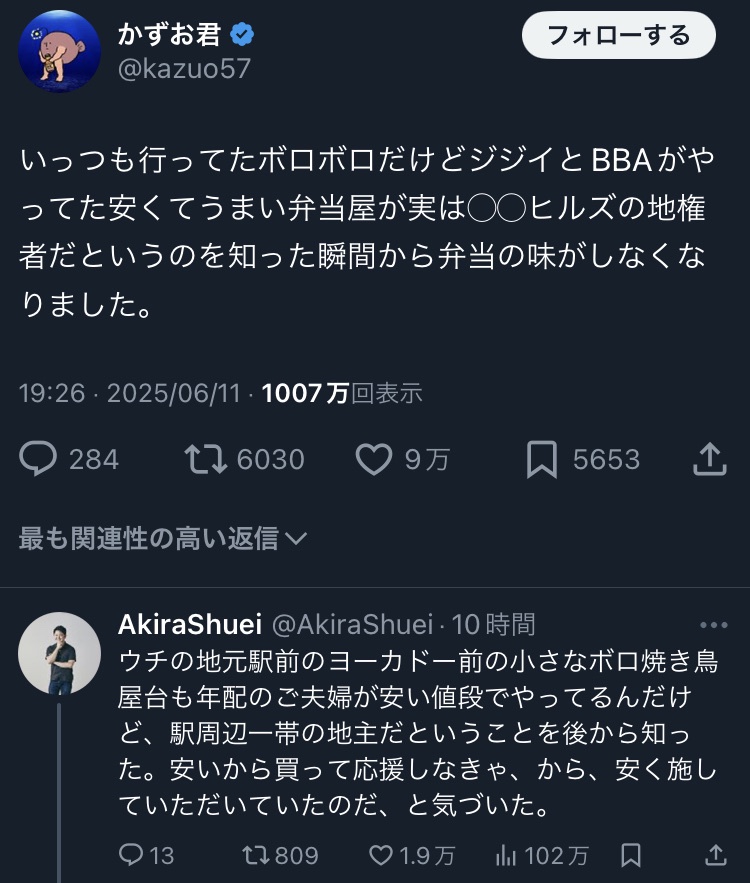Share the main かずお君 post
This screenshot has height=883, width=750.
click(x=709, y=459)
